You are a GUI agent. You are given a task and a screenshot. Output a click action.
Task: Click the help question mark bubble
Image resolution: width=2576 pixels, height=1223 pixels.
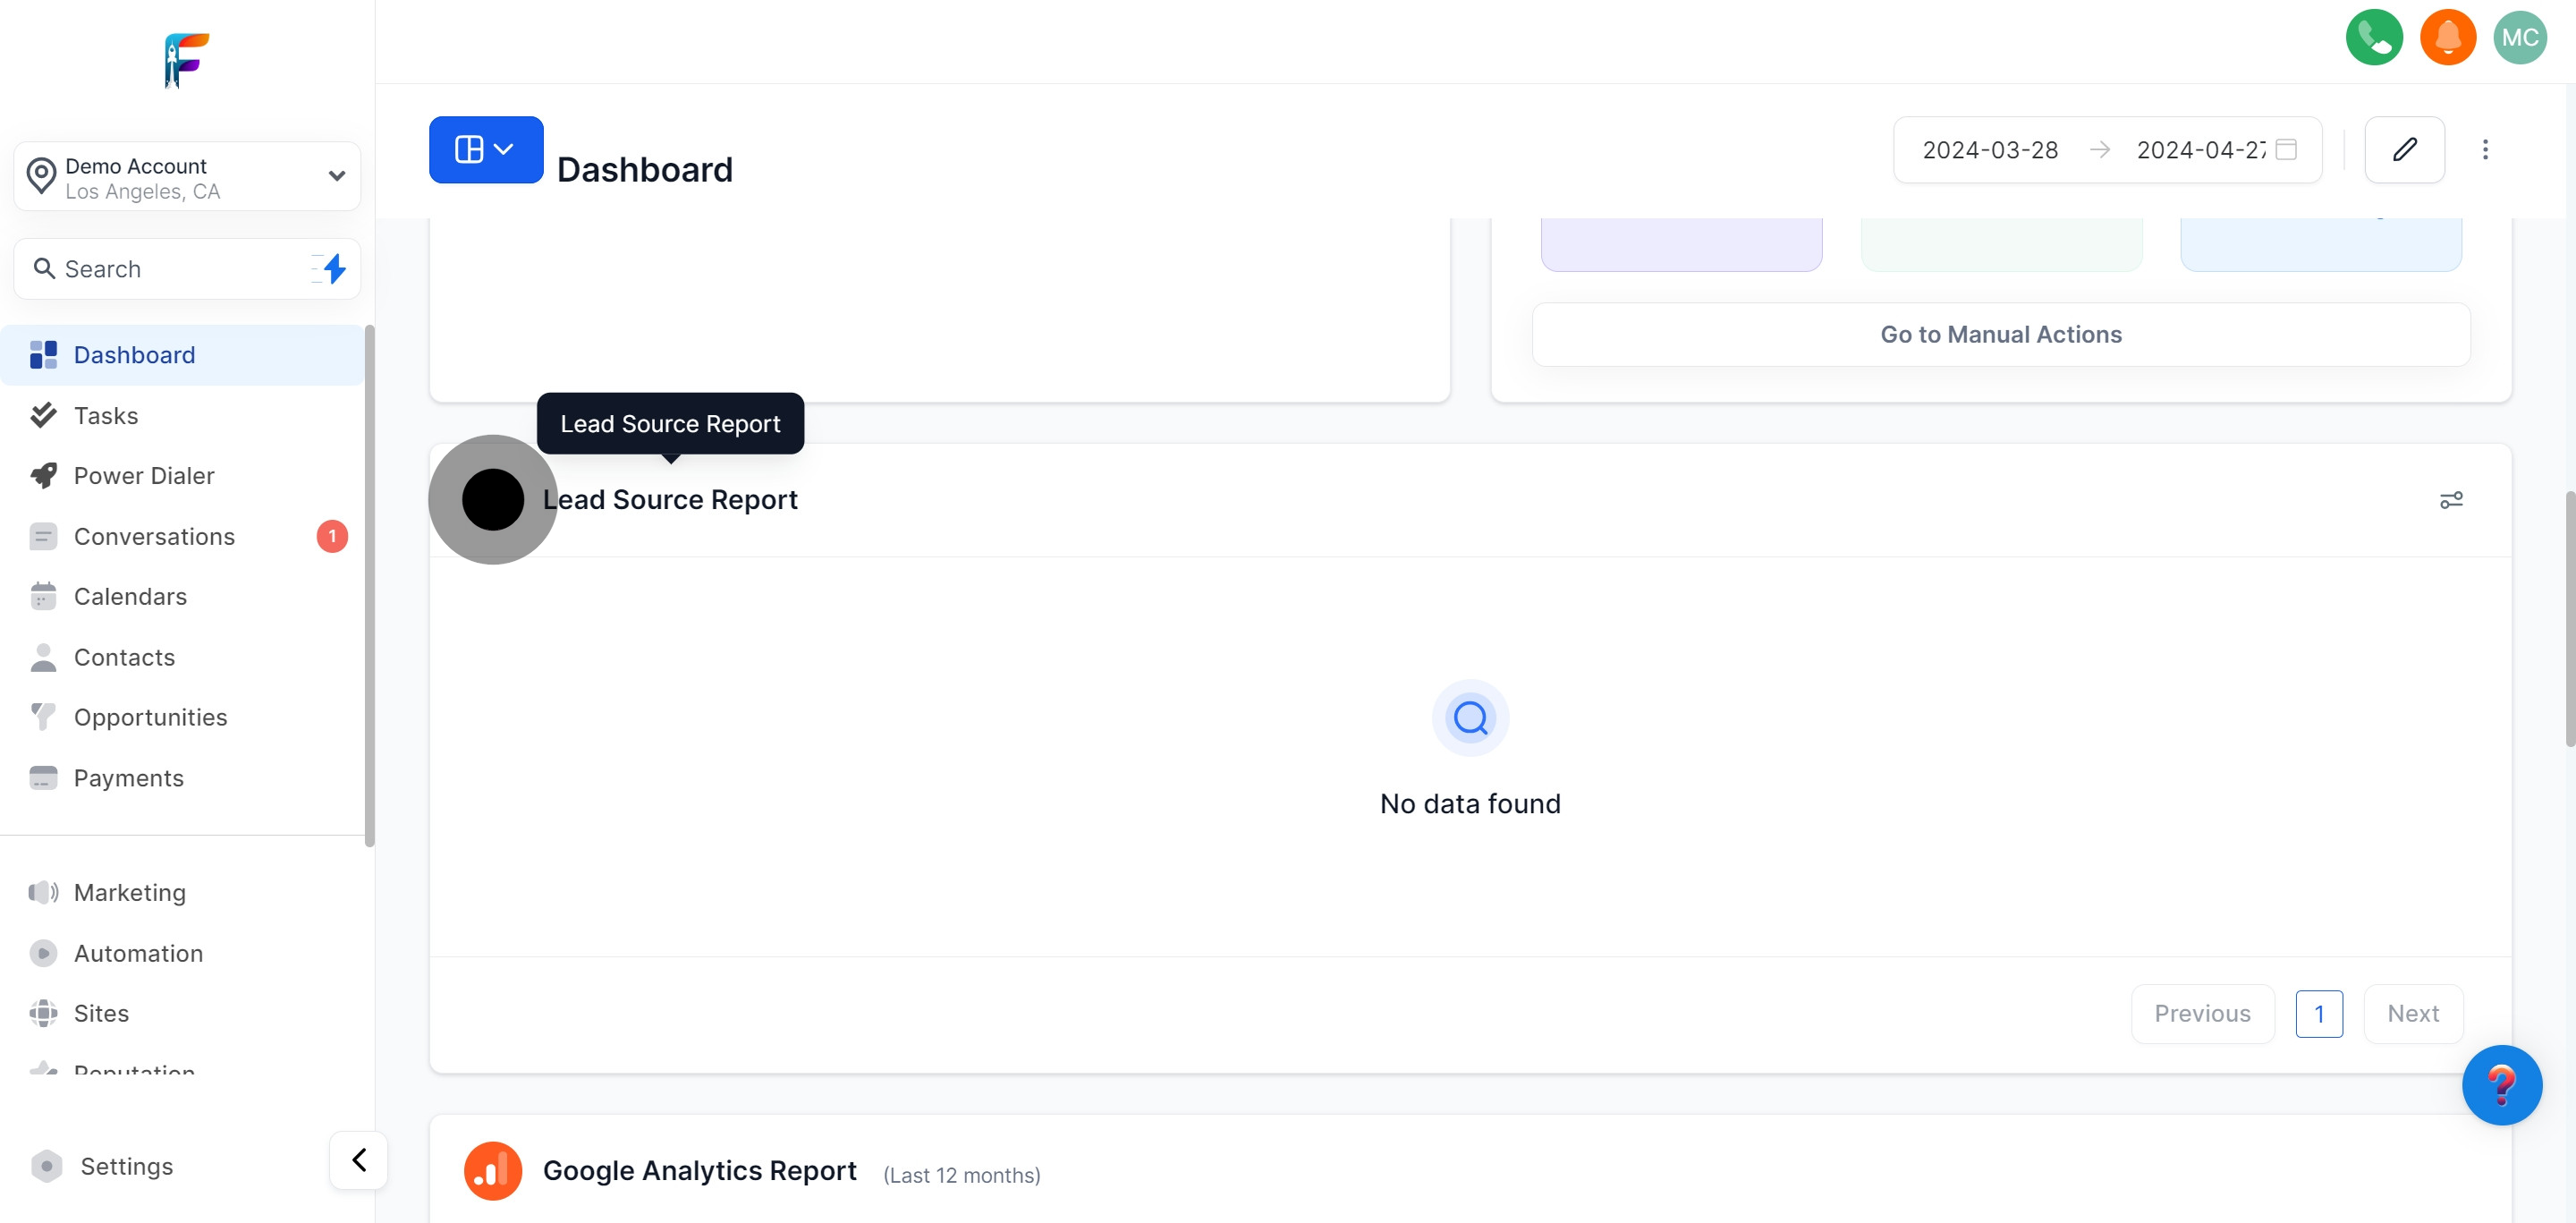pos(2503,1084)
